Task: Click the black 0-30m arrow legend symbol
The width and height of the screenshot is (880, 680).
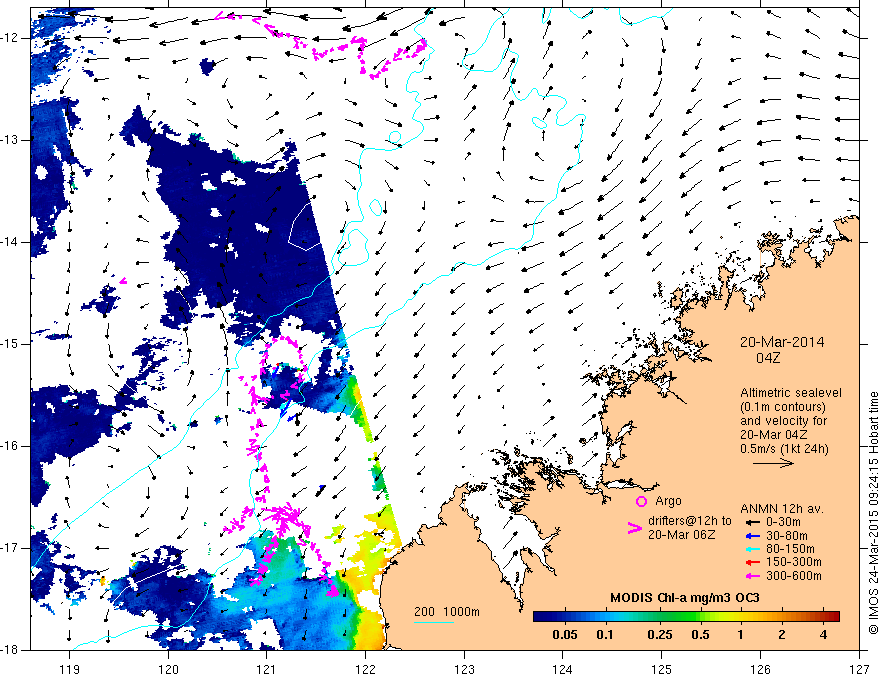Action: (751, 522)
